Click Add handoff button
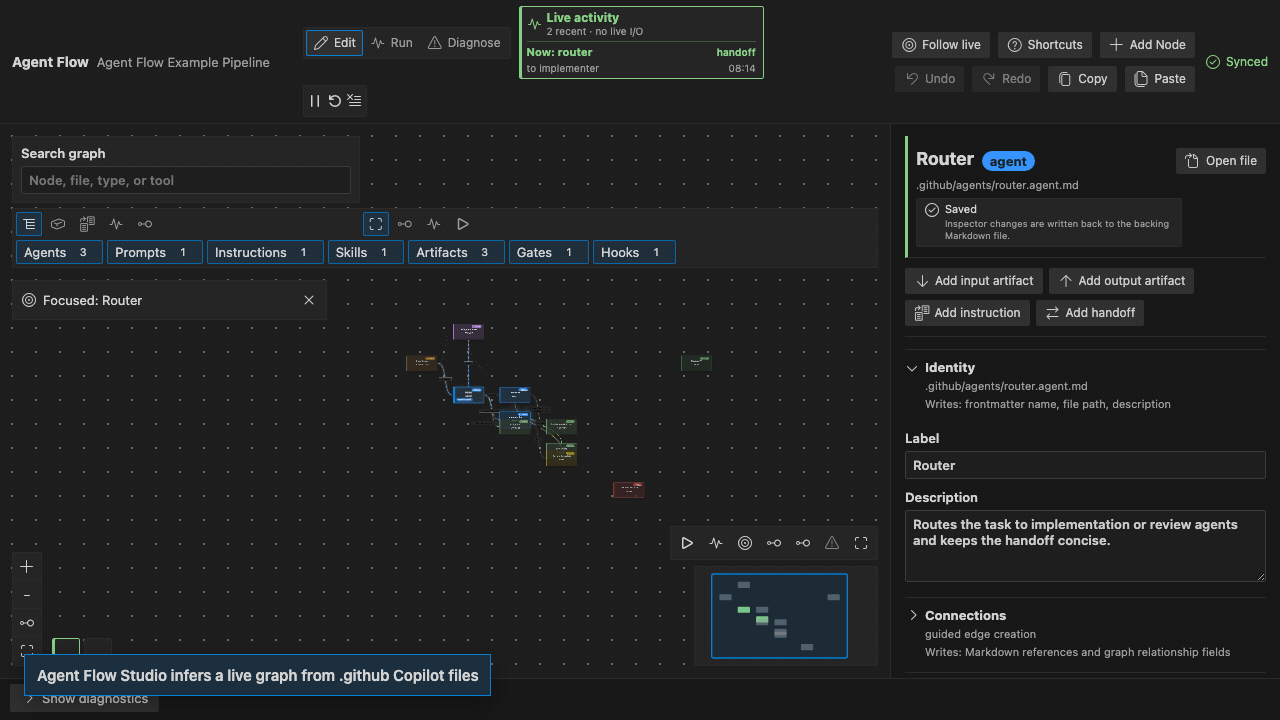 (x=1090, y=313)
